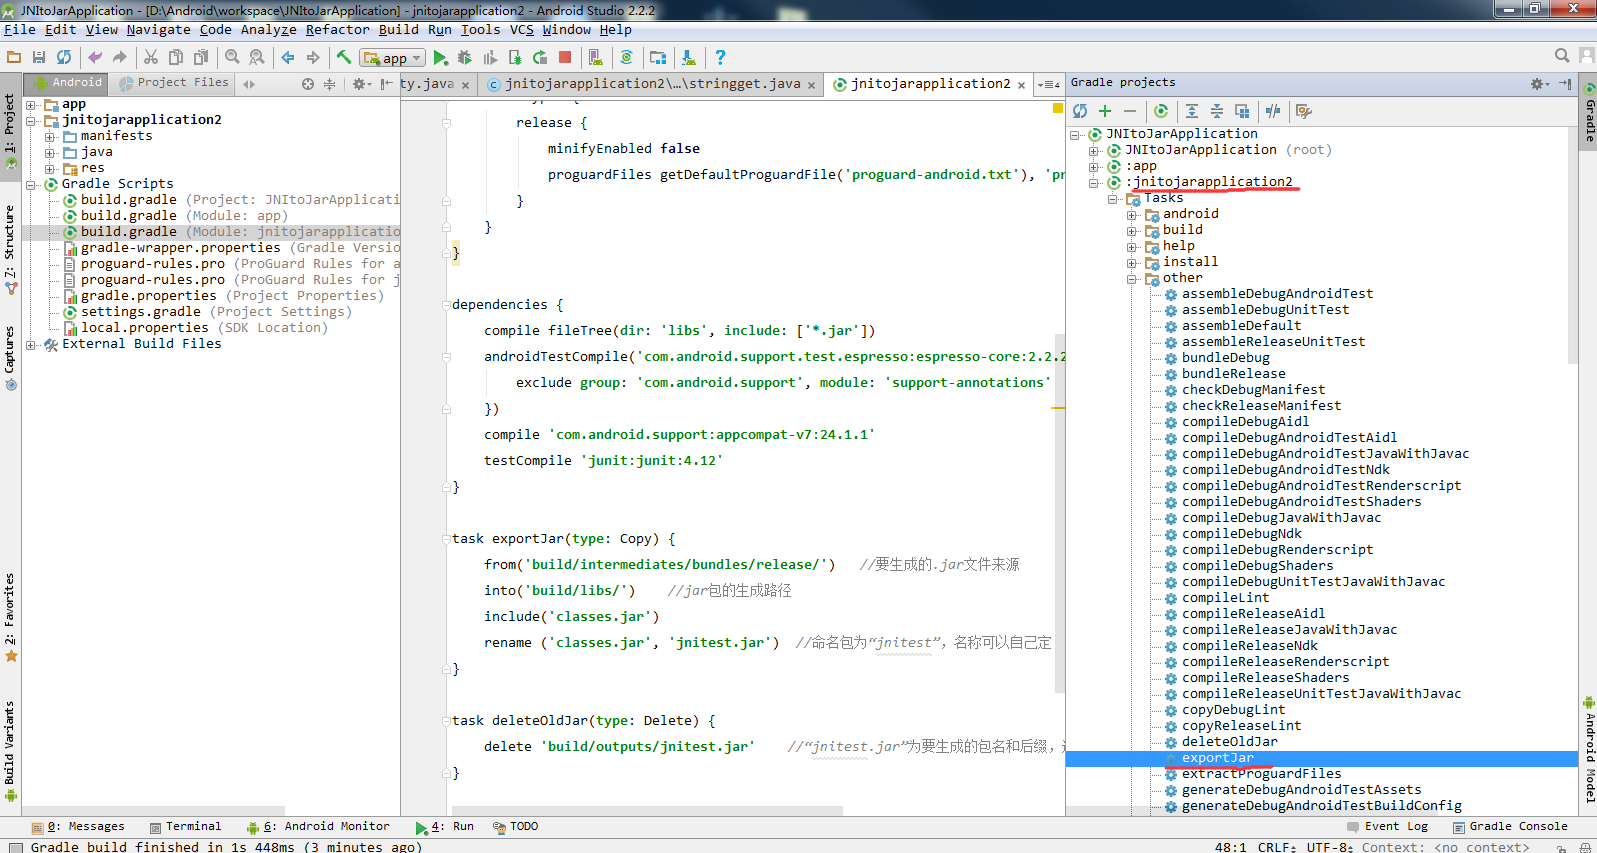This screenshot has width=1597, height=853.
Task: Select the deleteOldJar Gradle task
Action: tap(1229, 742)
